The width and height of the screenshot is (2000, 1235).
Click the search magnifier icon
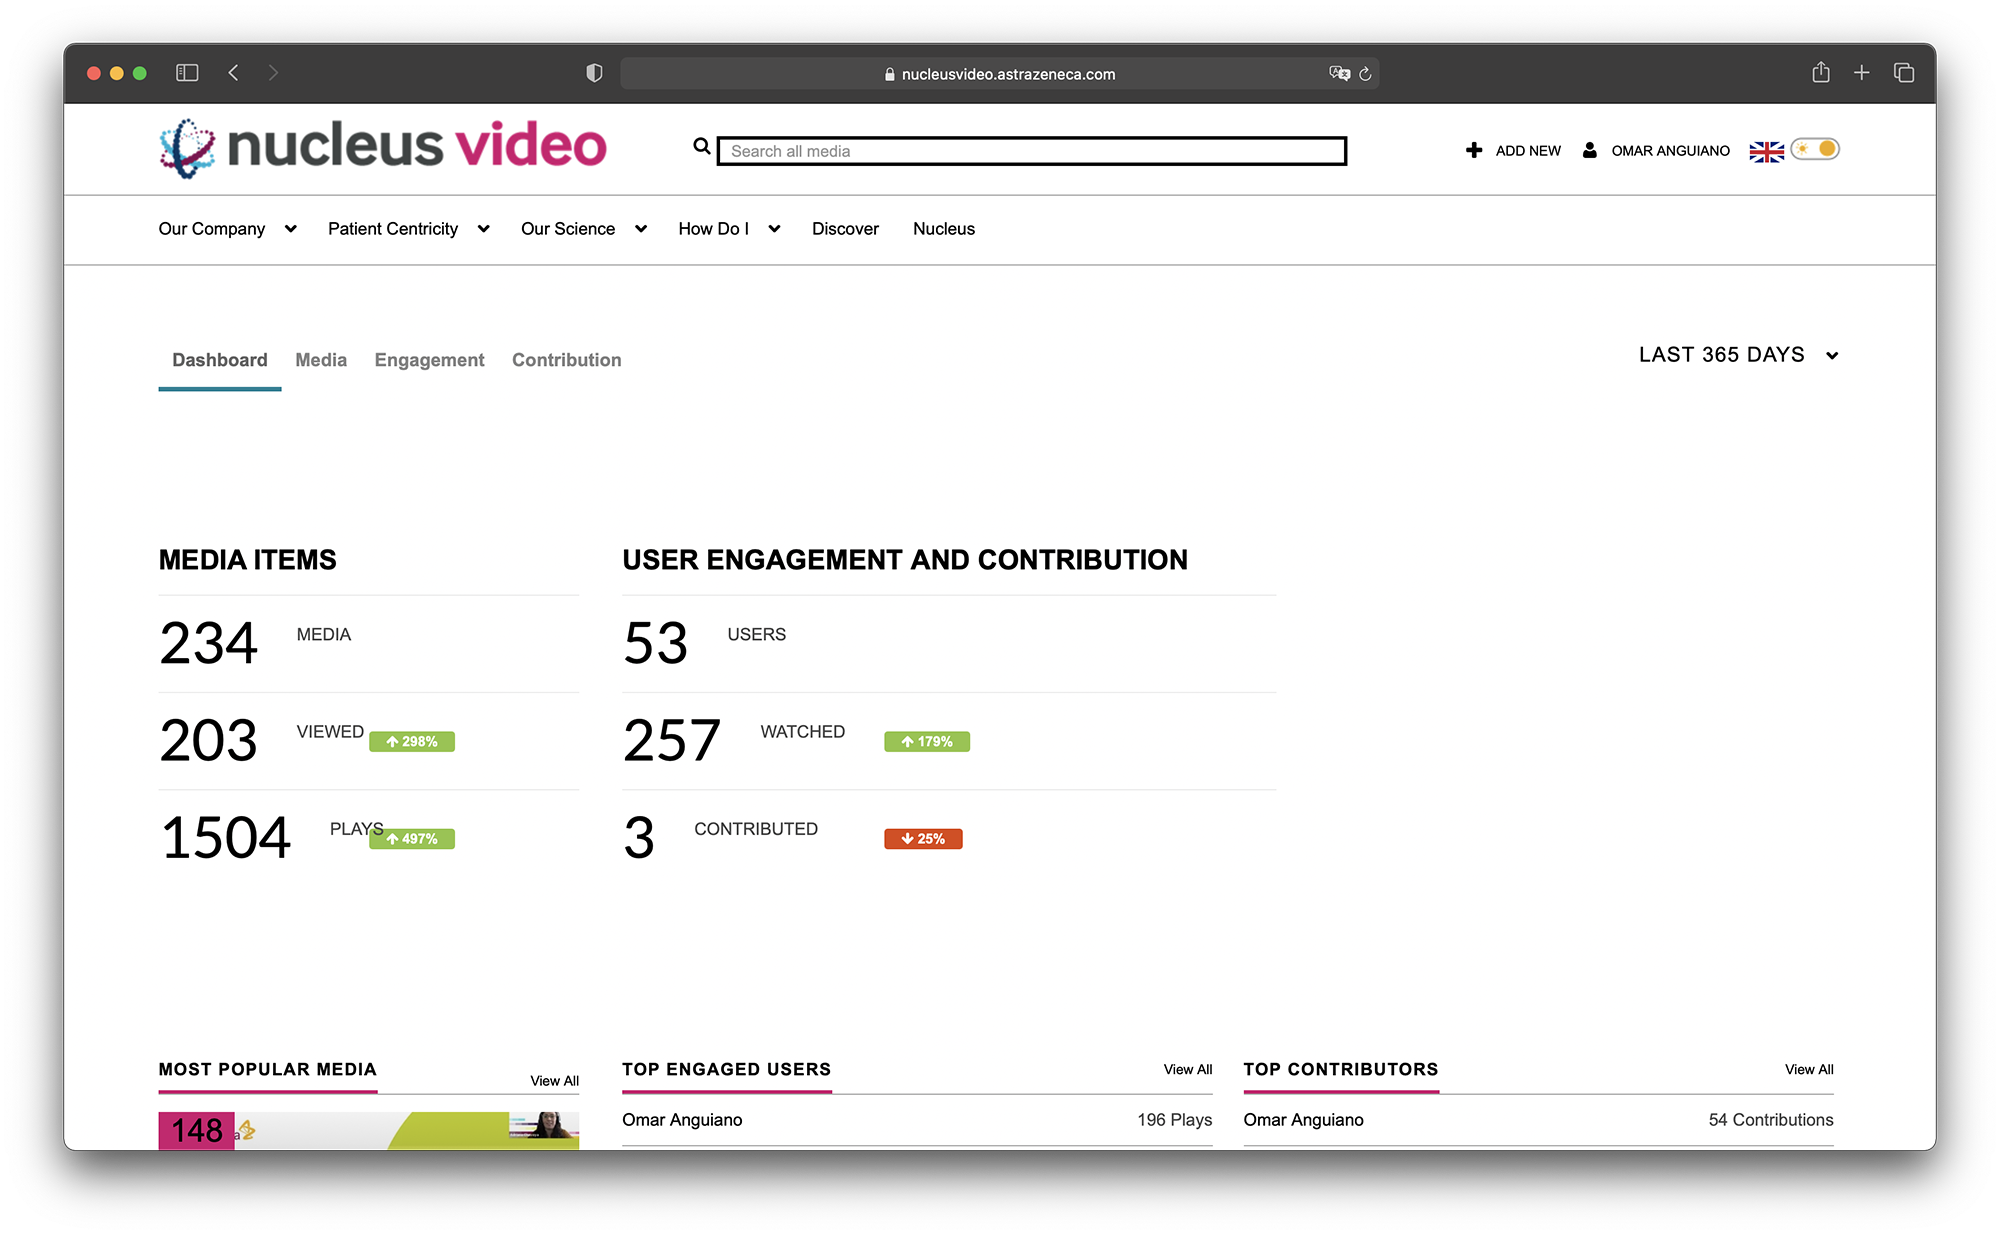tap(702, 147)
